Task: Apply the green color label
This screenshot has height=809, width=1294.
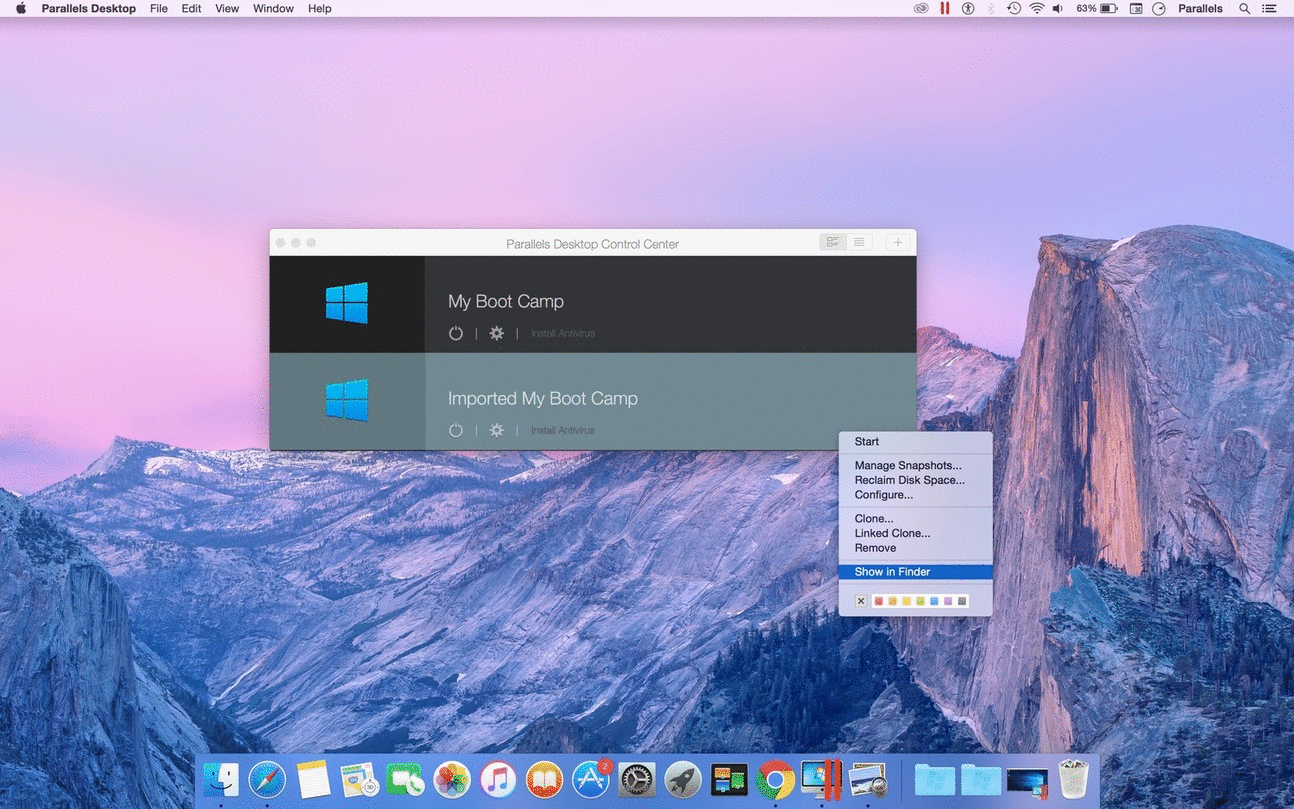Action: click(920, 601)
